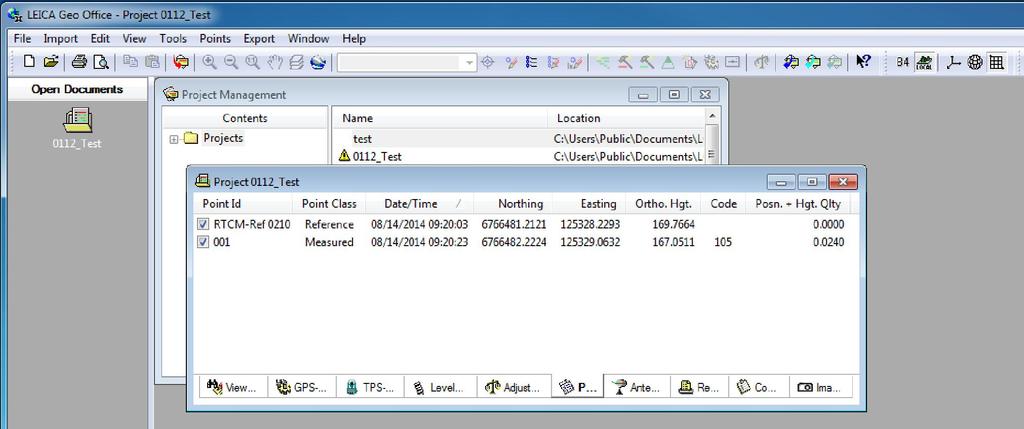
Task: Uncheck the RTCM-Ref 0210 point checkbox
Action: coord(203,225)
